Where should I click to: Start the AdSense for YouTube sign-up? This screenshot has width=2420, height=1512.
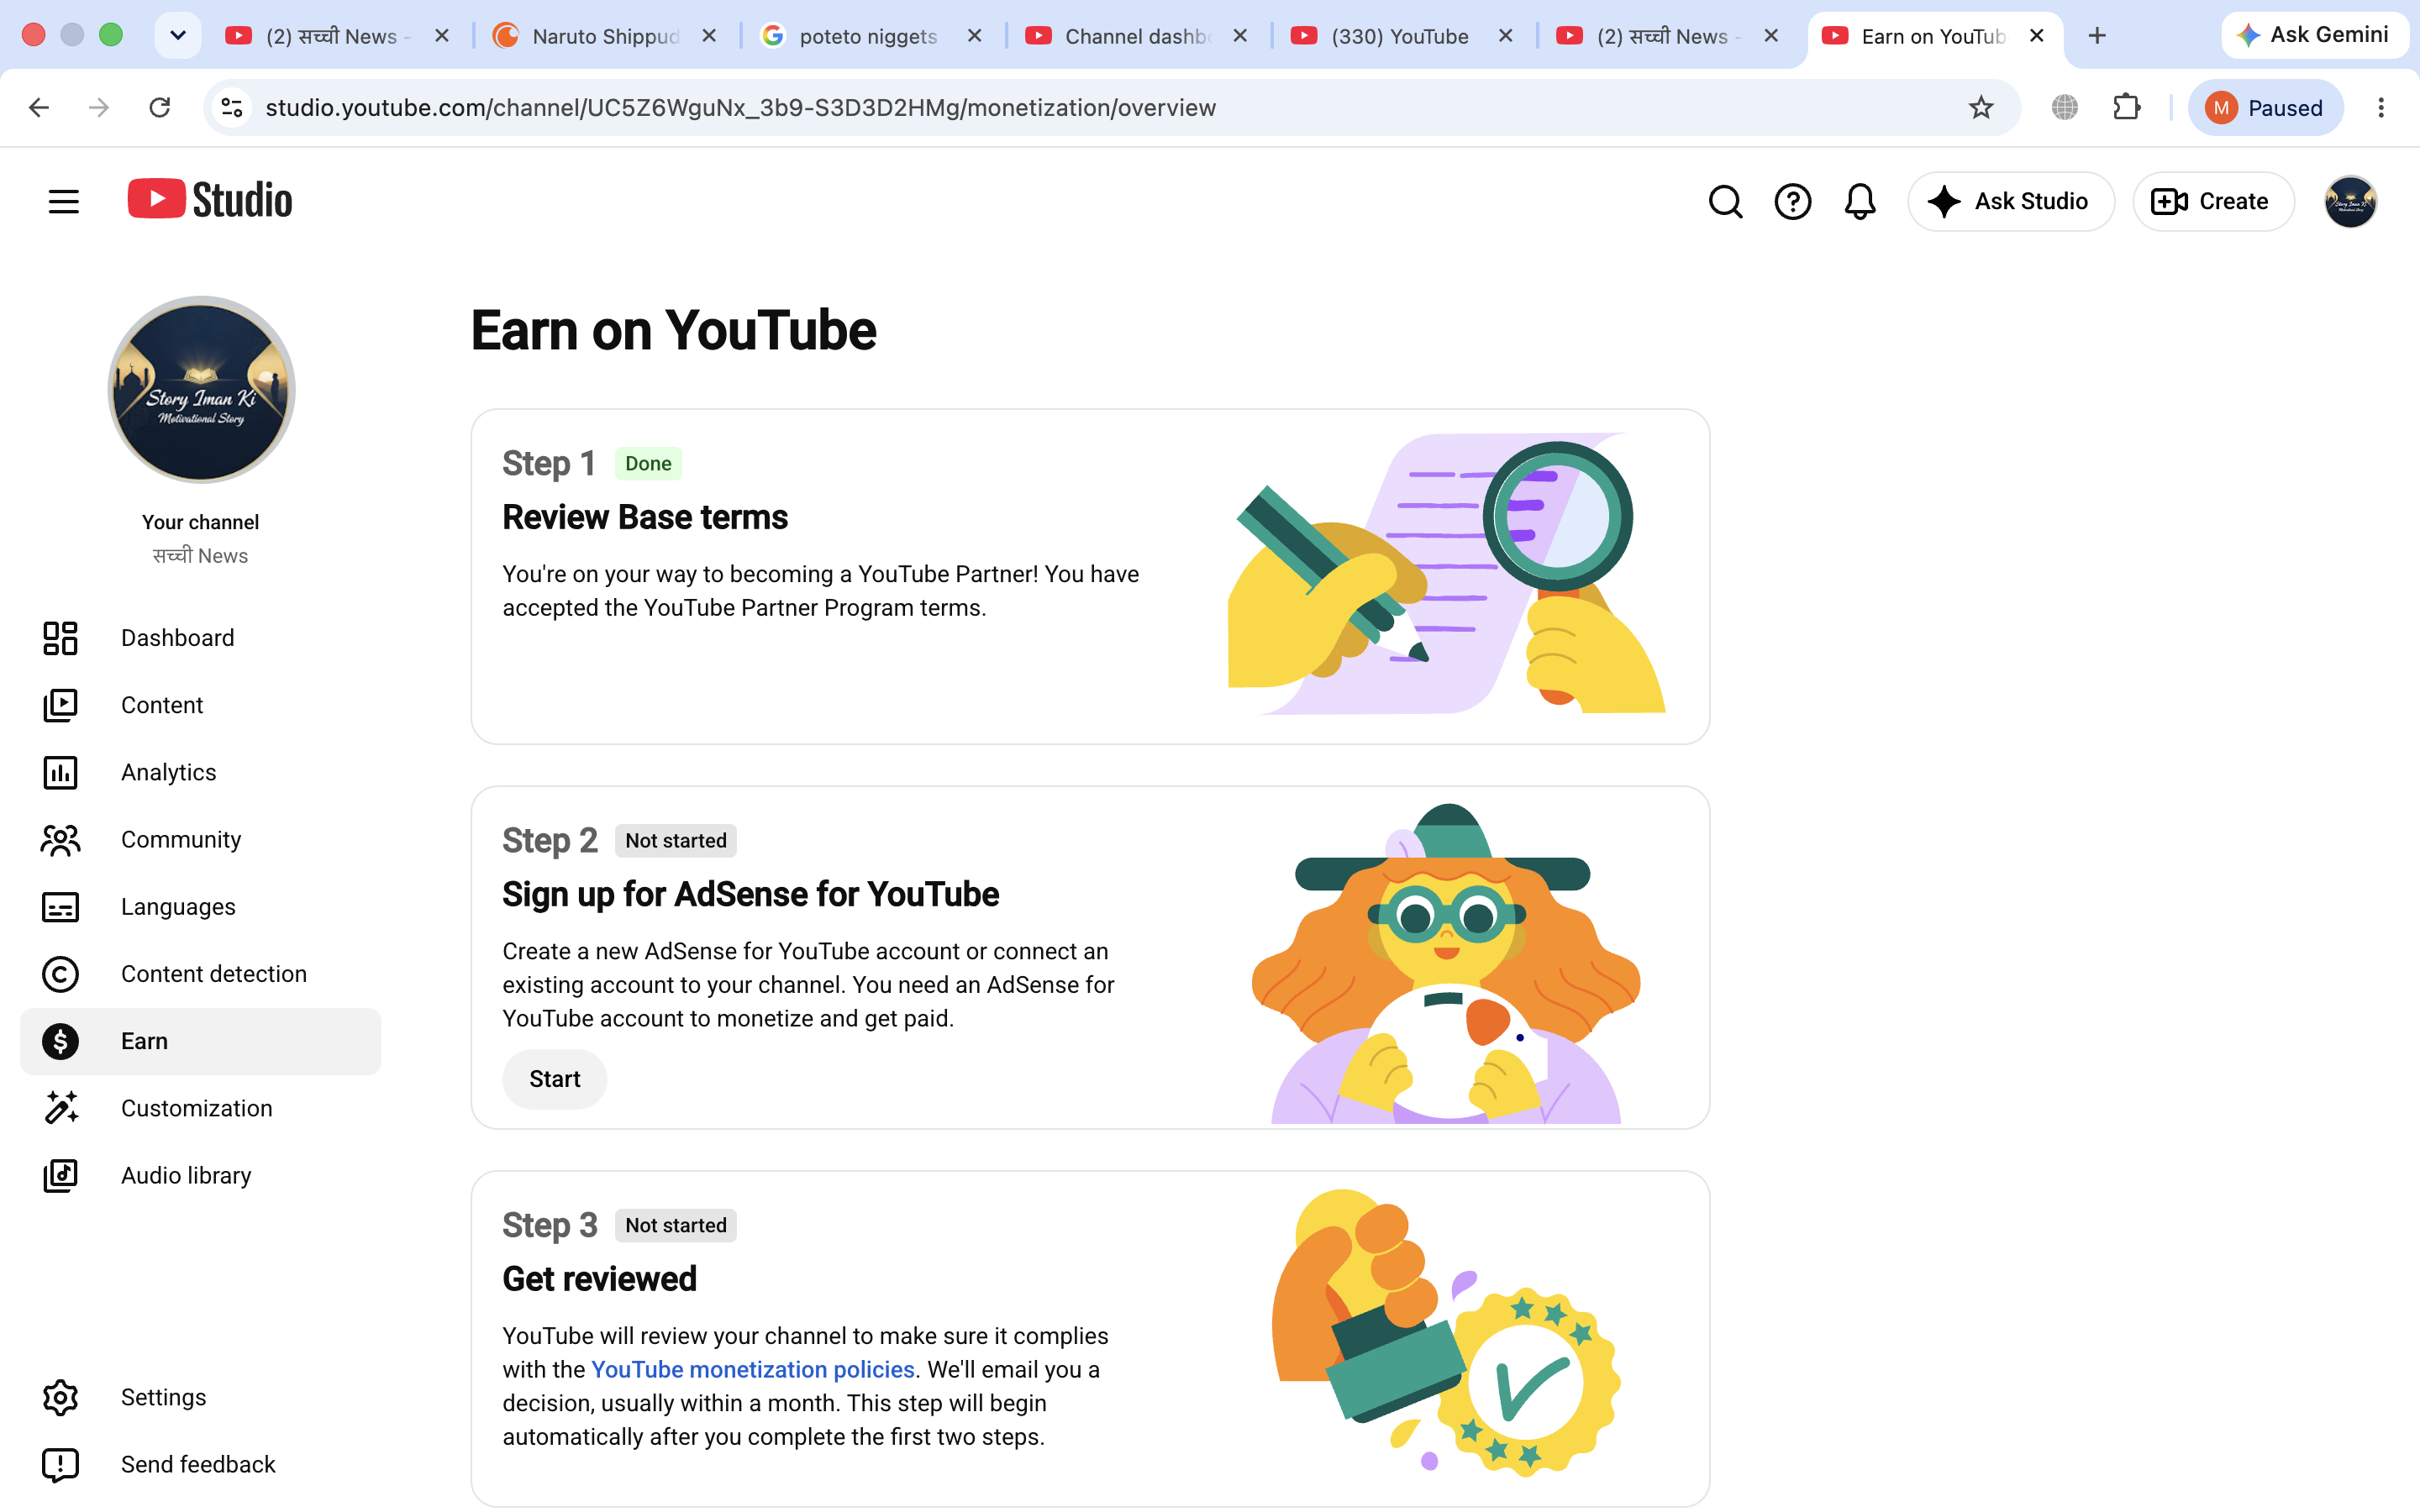click(x=554, y=1079)
